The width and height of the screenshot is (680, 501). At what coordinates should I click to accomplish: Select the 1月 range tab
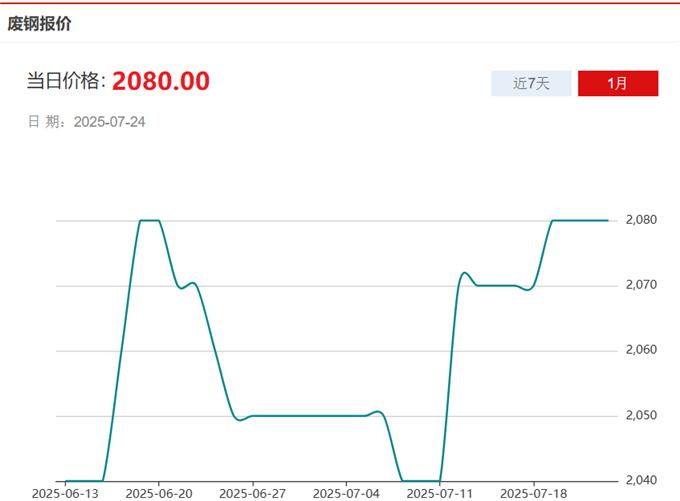pyautogui.click(x=618, y=83)
